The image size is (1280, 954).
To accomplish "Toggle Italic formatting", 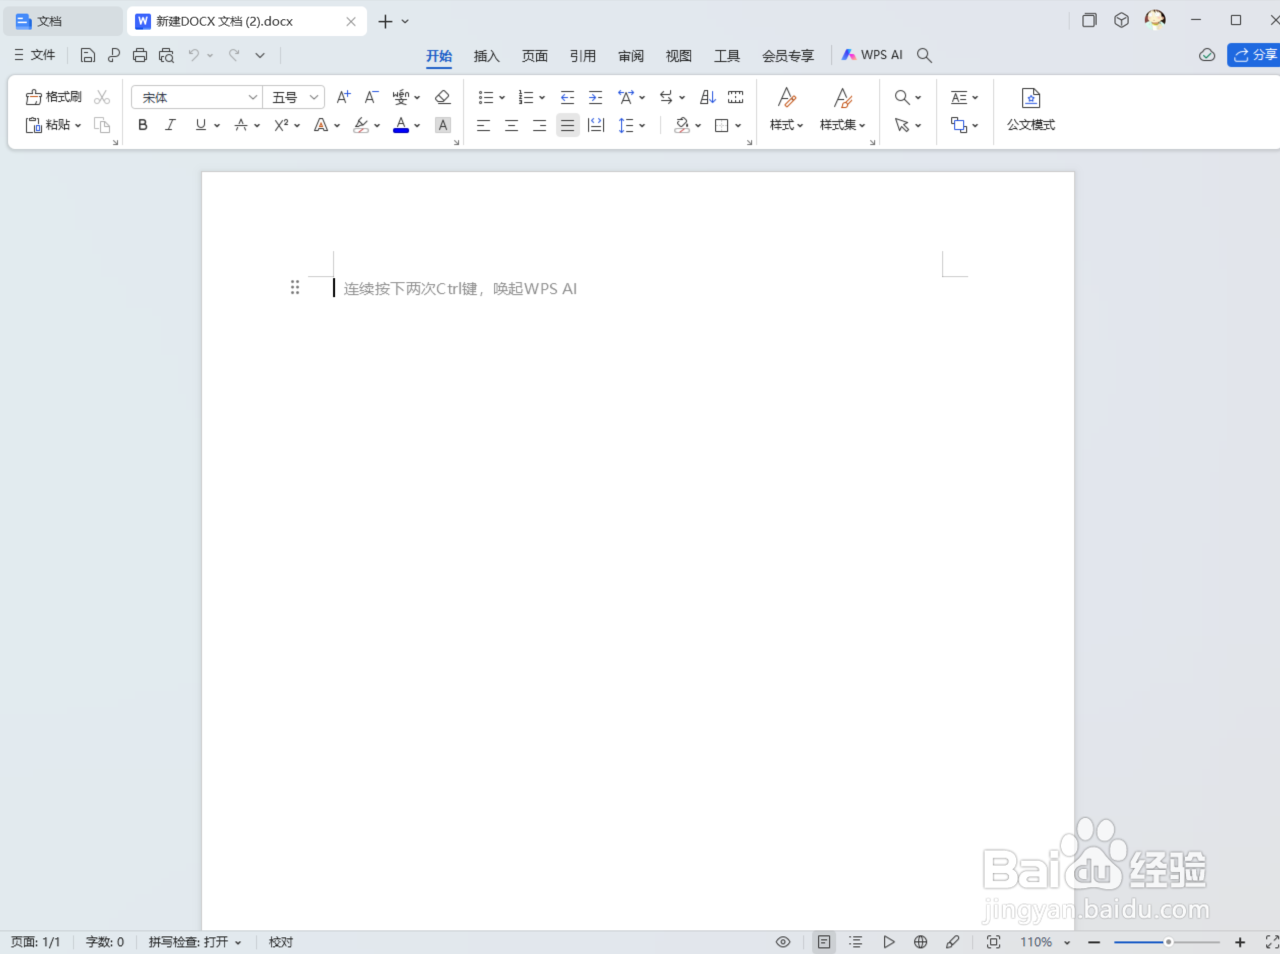I will click(171, 125).
